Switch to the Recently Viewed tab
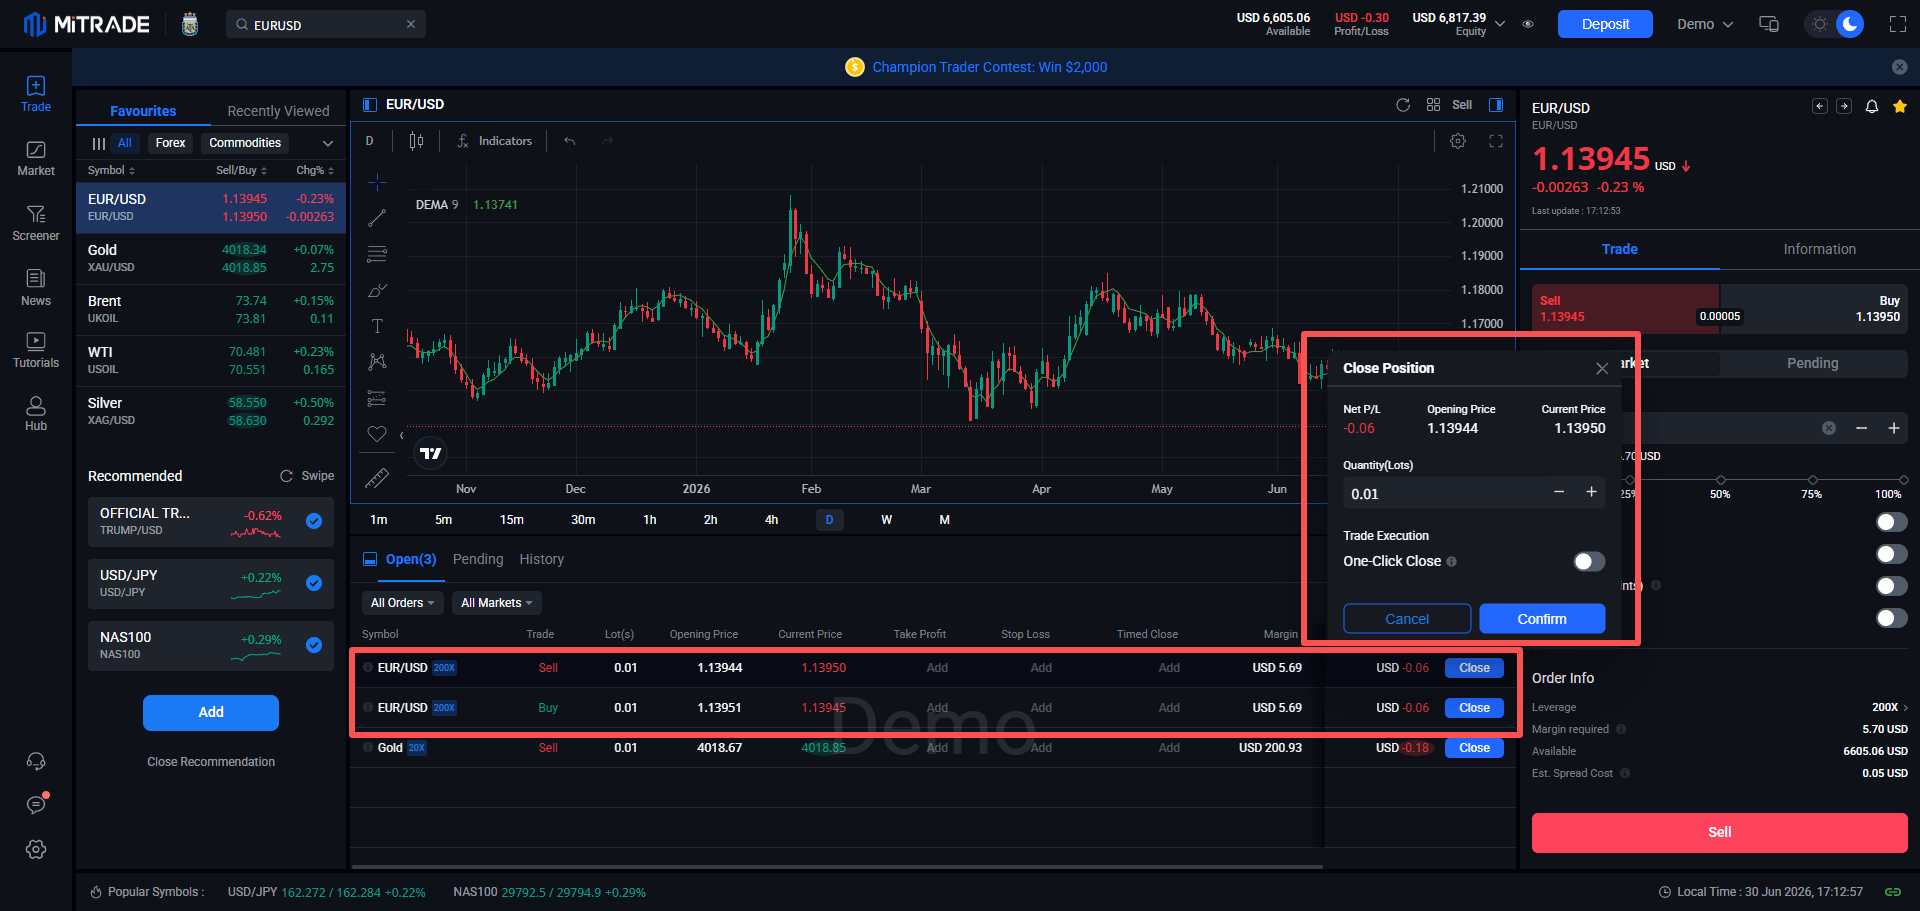The image size is (1920, 911). point(278,111)
